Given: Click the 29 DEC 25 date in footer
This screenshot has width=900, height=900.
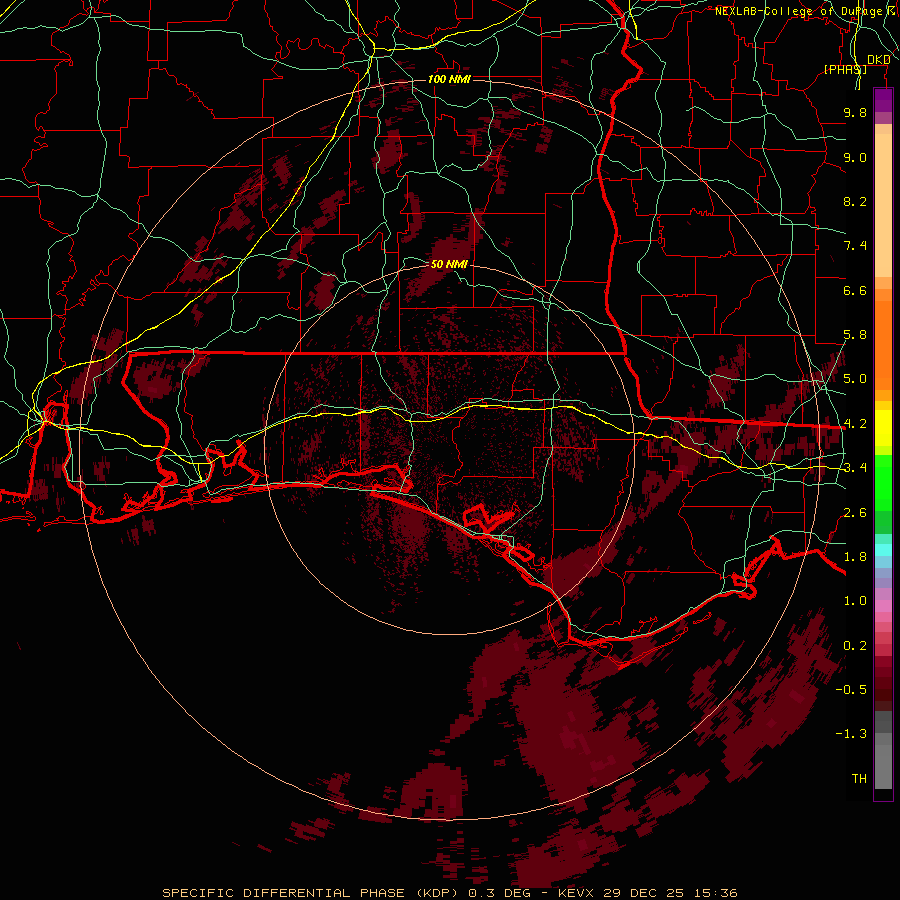Looking at the screenshot, I should click(644, 893).
